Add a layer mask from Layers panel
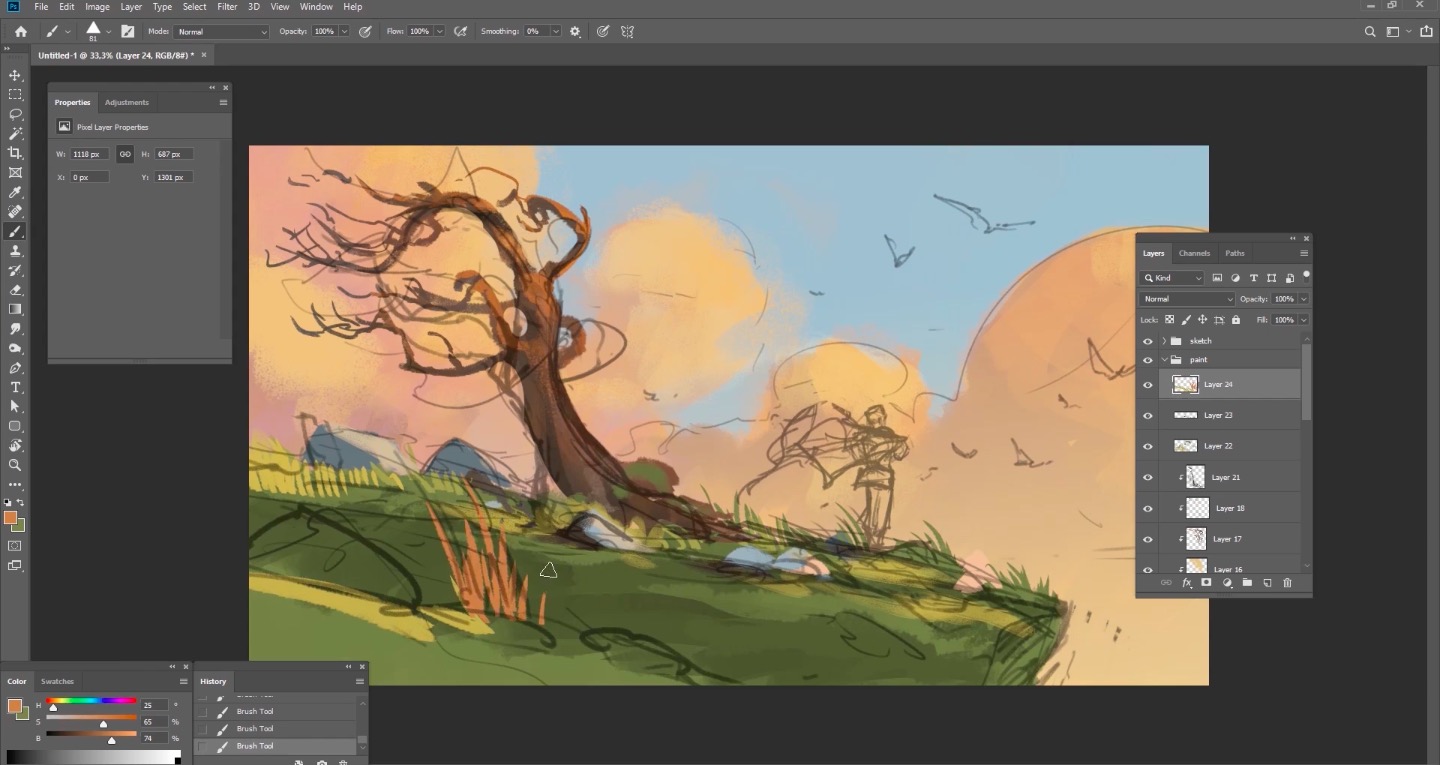Viewport: 1440px width, 765px height. [1206, 583]
